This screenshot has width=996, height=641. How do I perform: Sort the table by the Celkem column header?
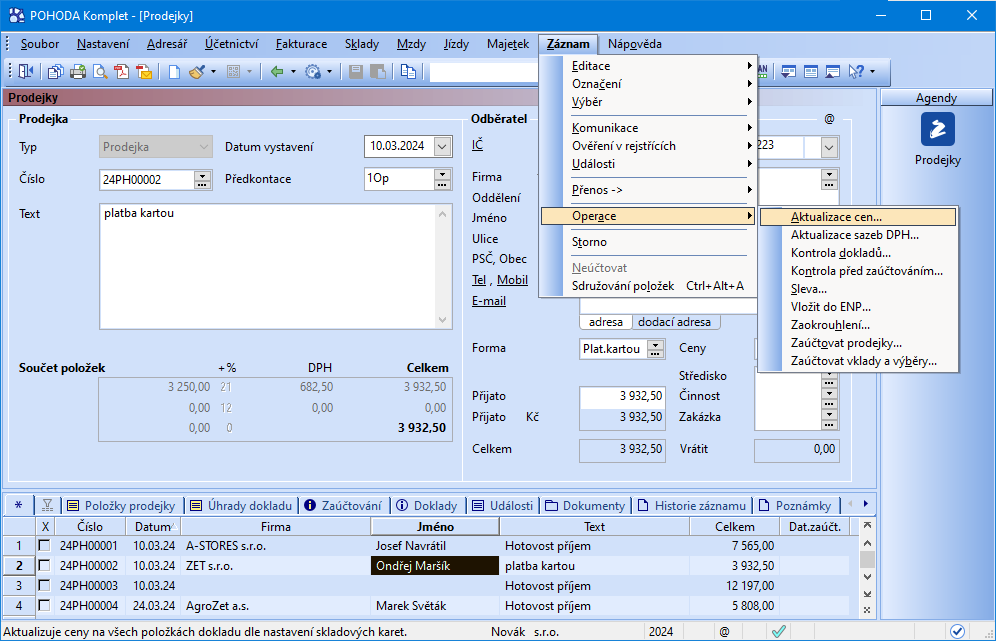tap(735, 527)
